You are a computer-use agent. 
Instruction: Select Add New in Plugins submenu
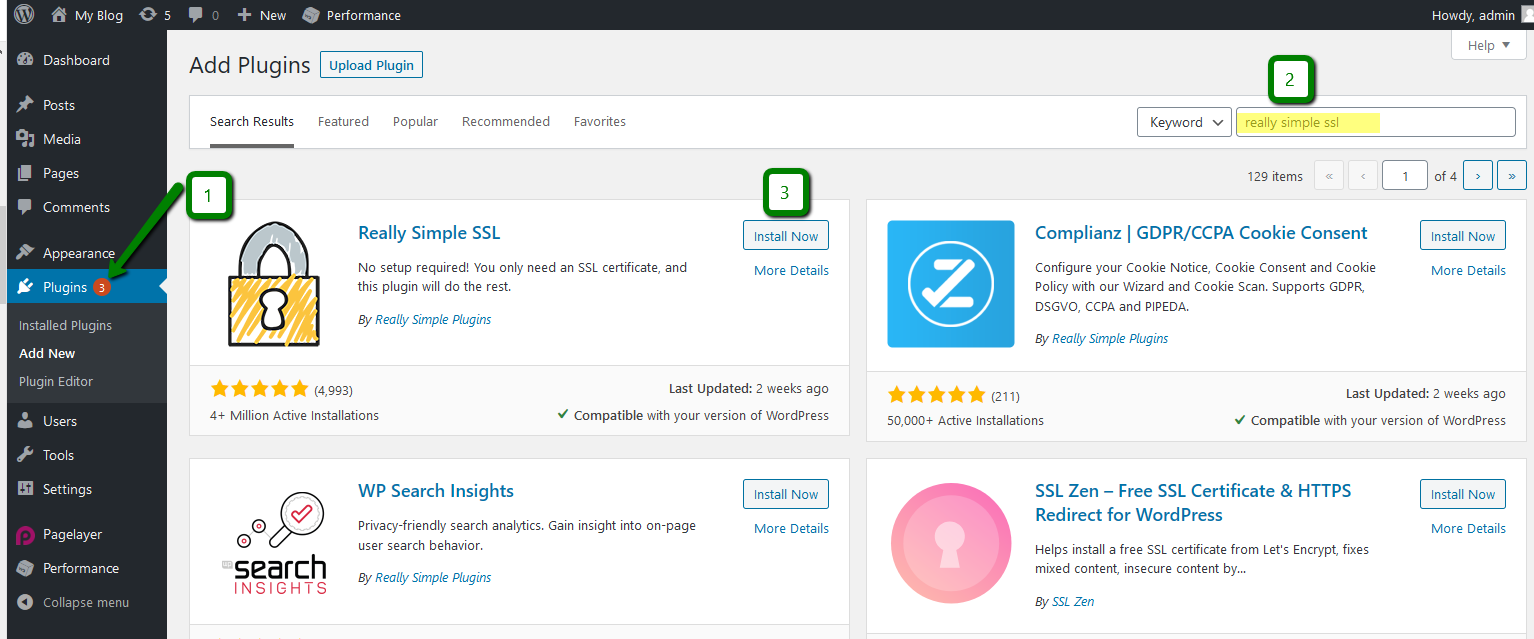pos(47,353)
